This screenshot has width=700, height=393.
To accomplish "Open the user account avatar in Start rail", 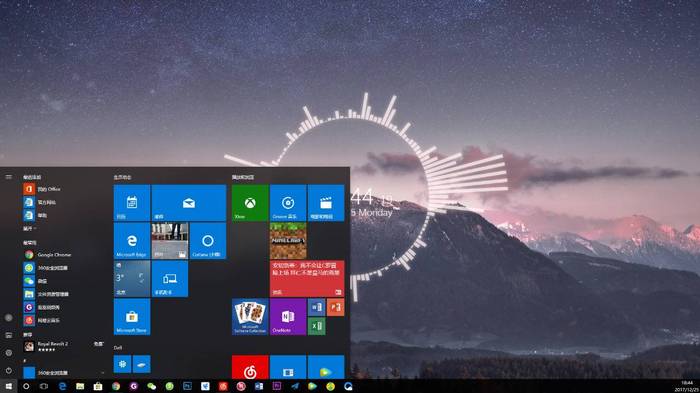I will 8,318.
